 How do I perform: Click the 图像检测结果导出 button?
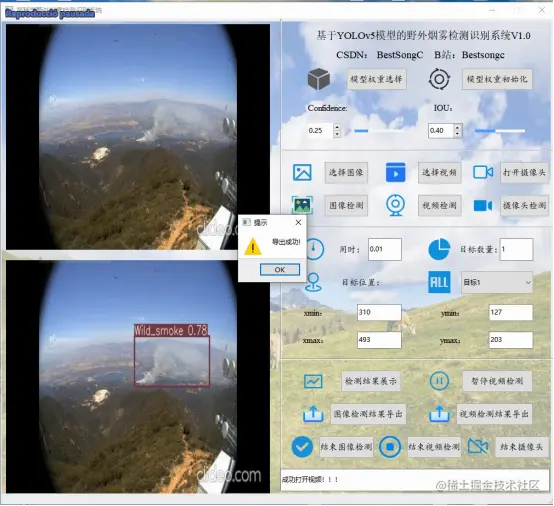coord(368,414)
